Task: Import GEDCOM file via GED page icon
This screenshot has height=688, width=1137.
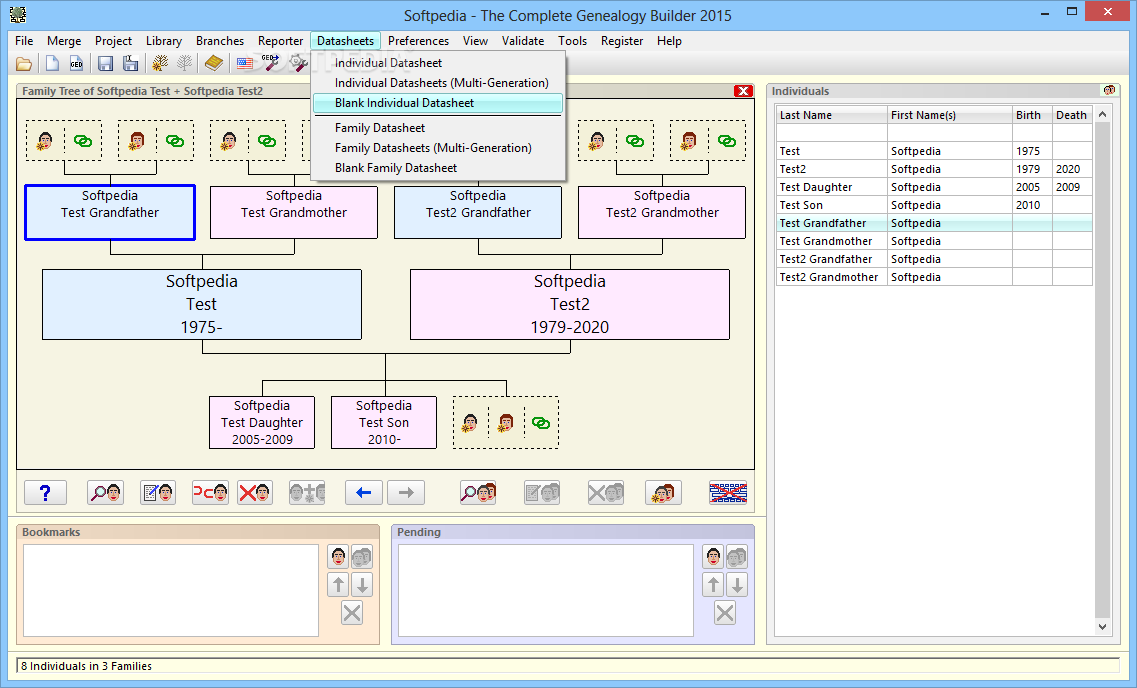Action: point(76,64)
